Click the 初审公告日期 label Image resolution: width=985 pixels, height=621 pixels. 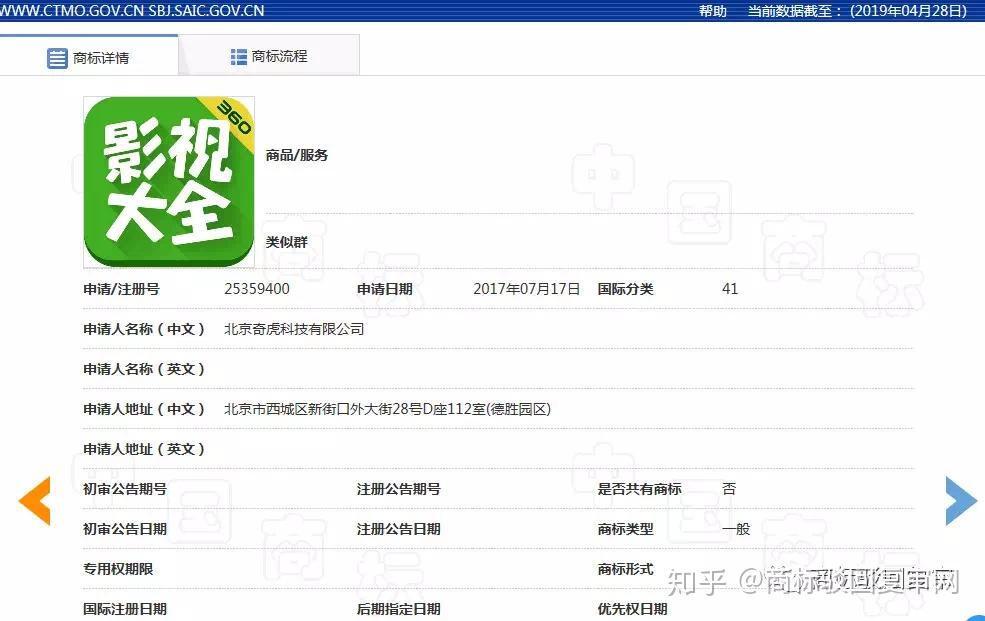(x=125, y=529)
